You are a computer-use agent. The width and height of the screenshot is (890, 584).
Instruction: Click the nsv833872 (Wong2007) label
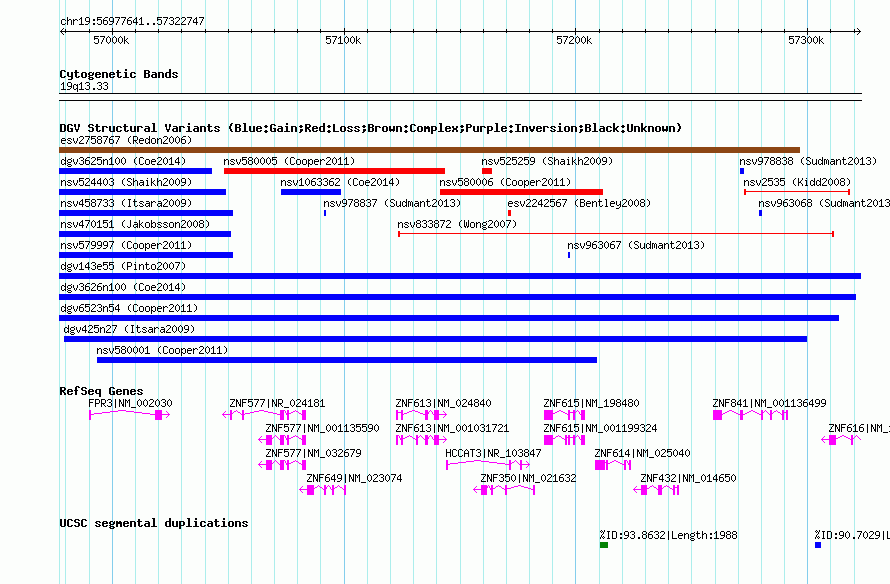(x=457, y=224)
